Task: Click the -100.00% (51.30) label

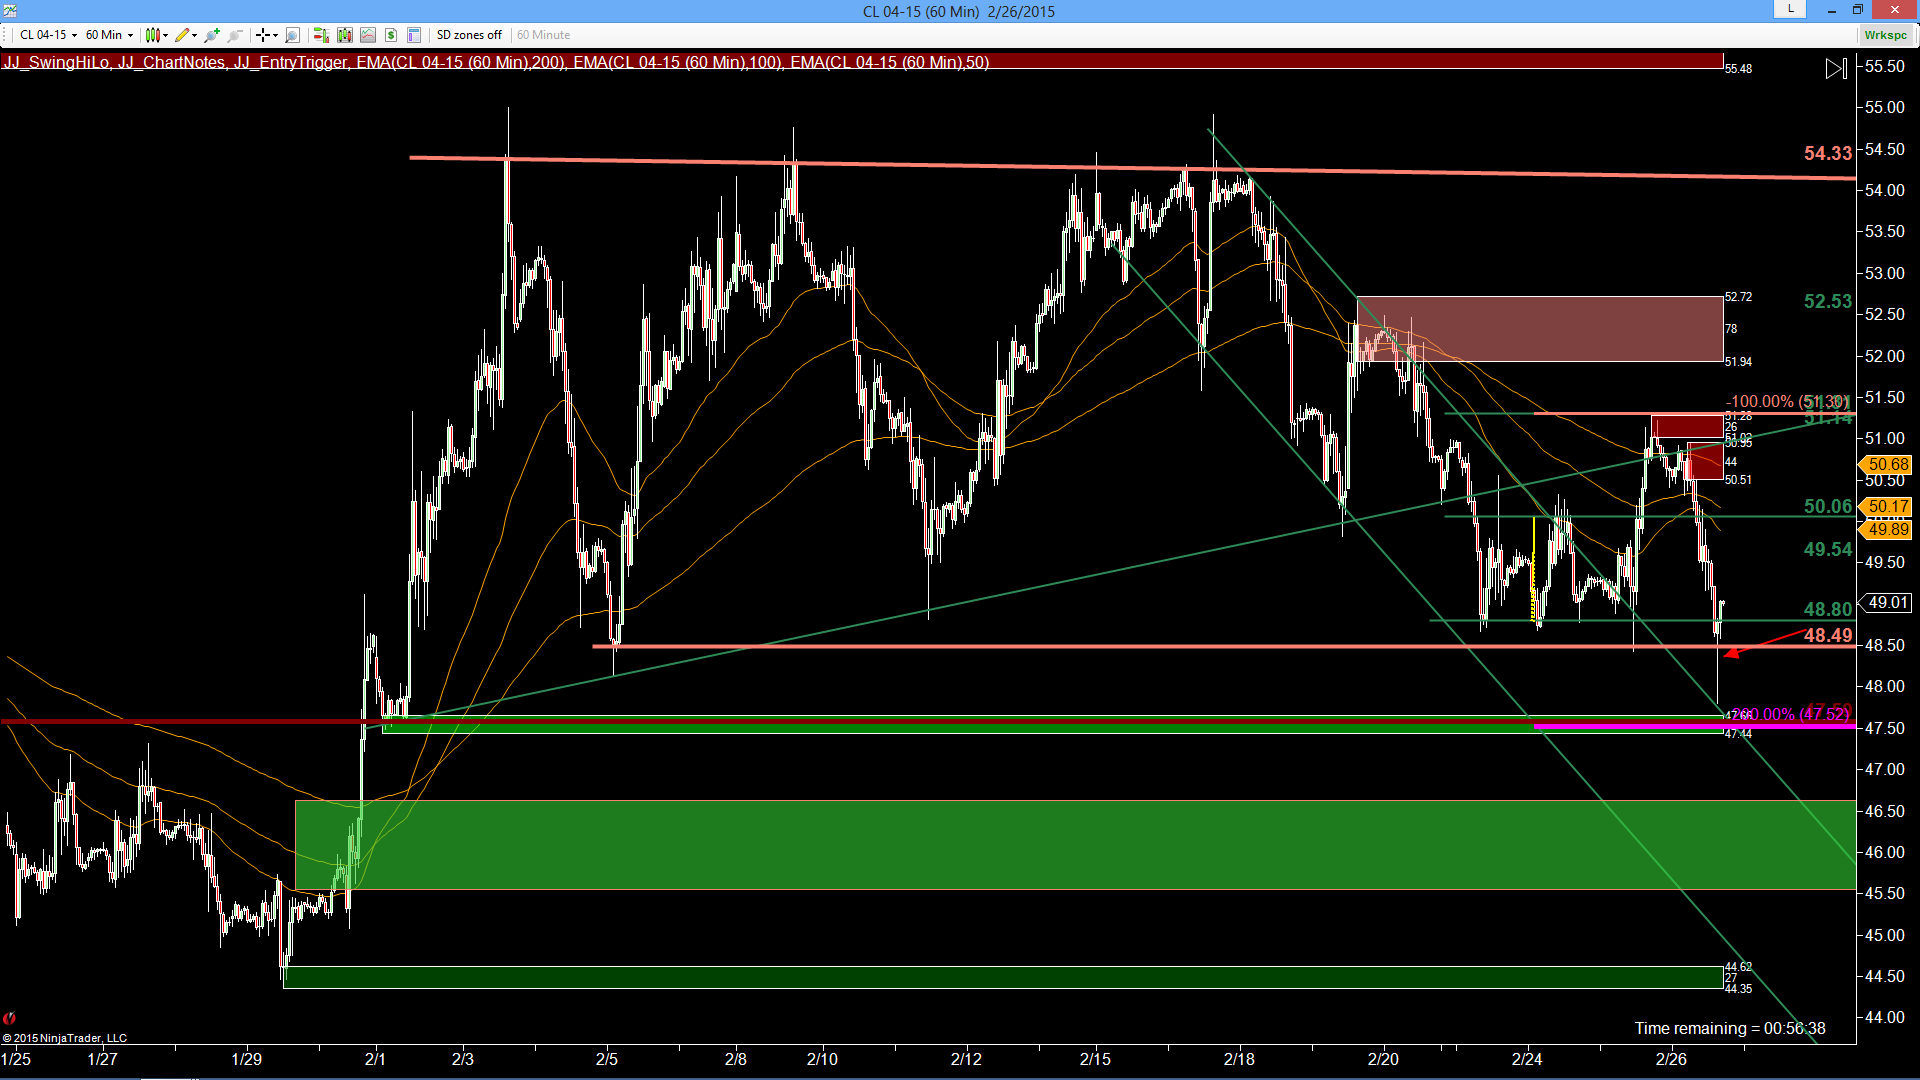Action: pos(1788,401)
